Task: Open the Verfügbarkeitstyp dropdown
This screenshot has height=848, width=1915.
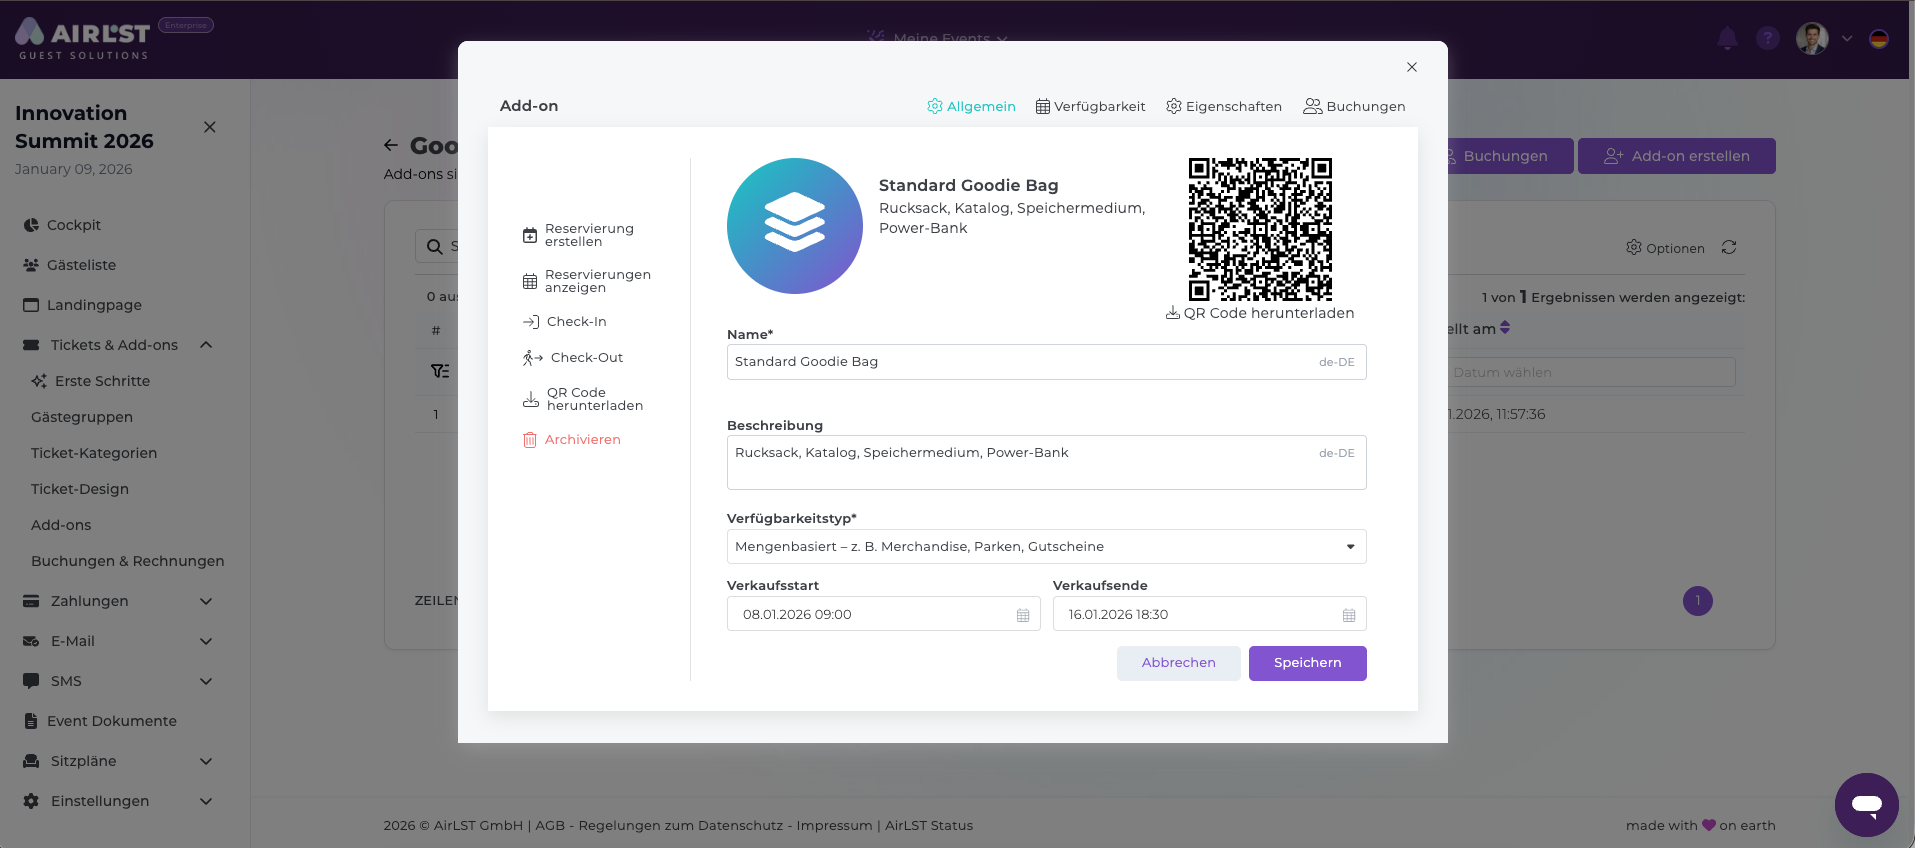Action: click(1046, 547)
